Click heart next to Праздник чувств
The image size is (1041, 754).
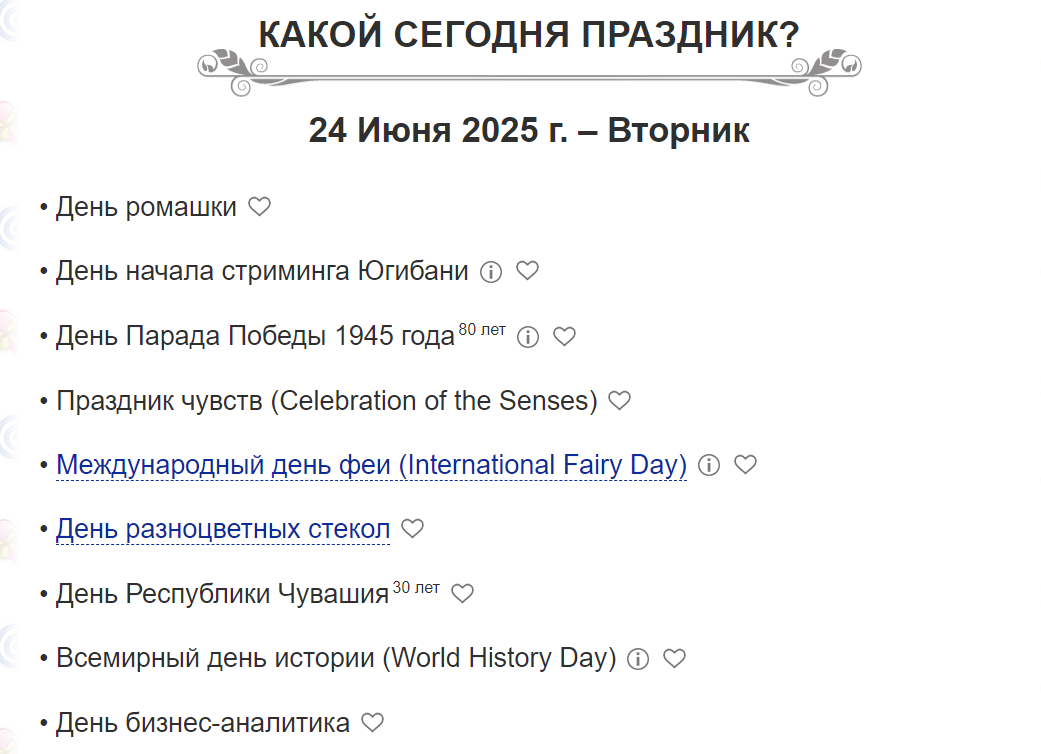point(619,400)
